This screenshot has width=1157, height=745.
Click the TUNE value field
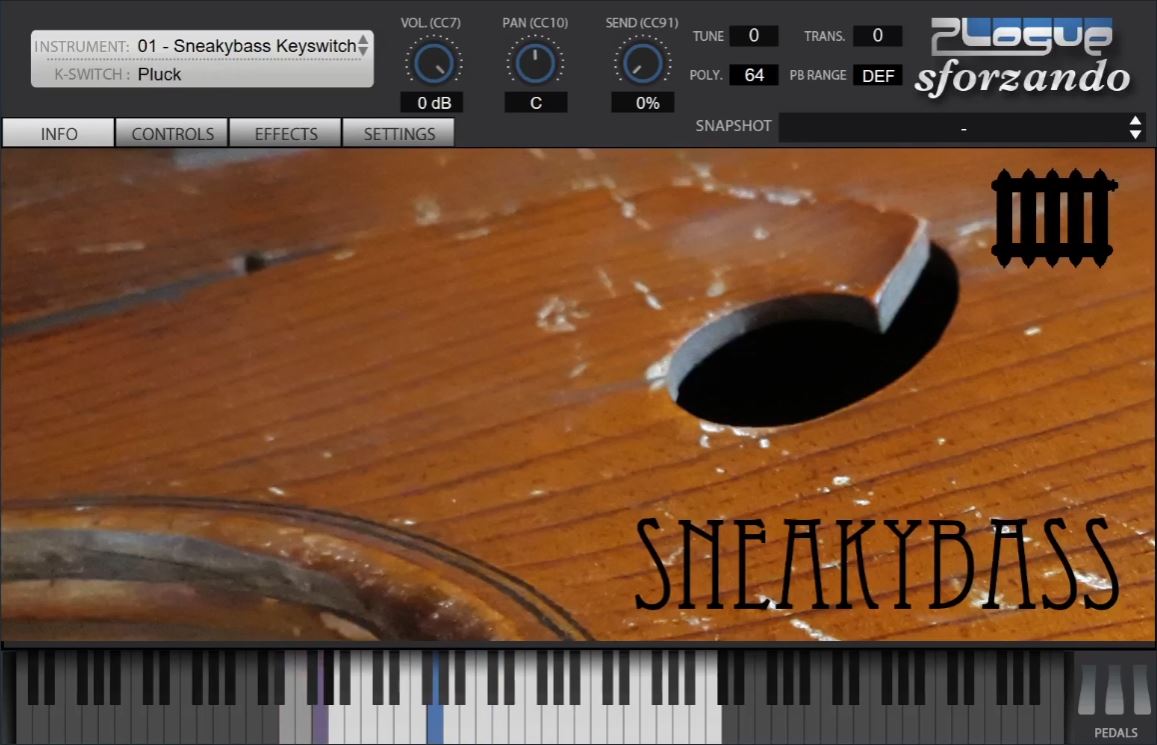pyautogui.click(x=753, y=35)
